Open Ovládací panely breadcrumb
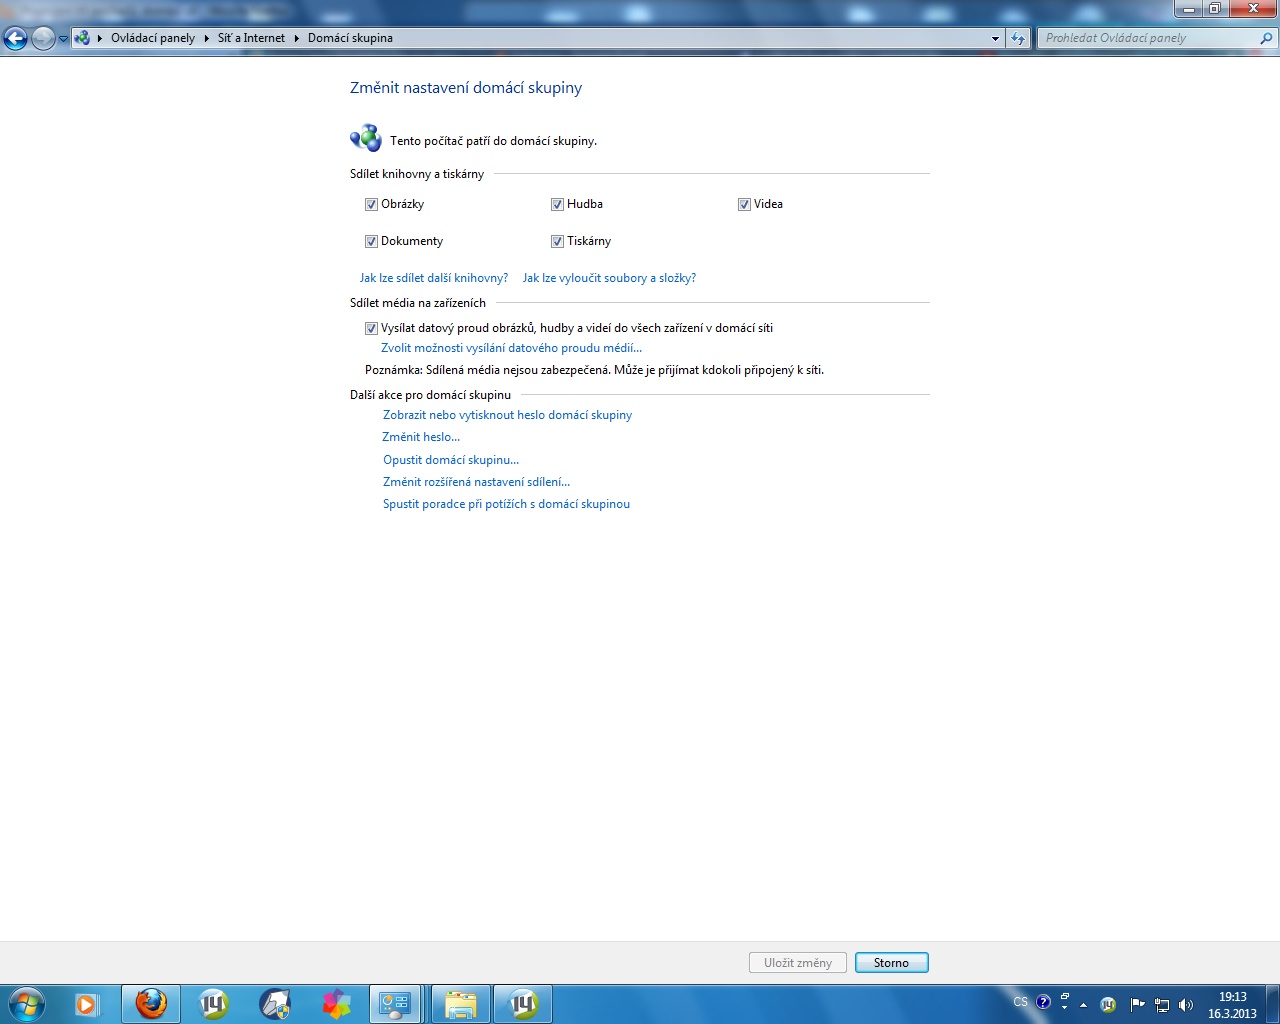Image resolution: width=1280 pixels, height=1024 pixels. [x=153, y=38]
